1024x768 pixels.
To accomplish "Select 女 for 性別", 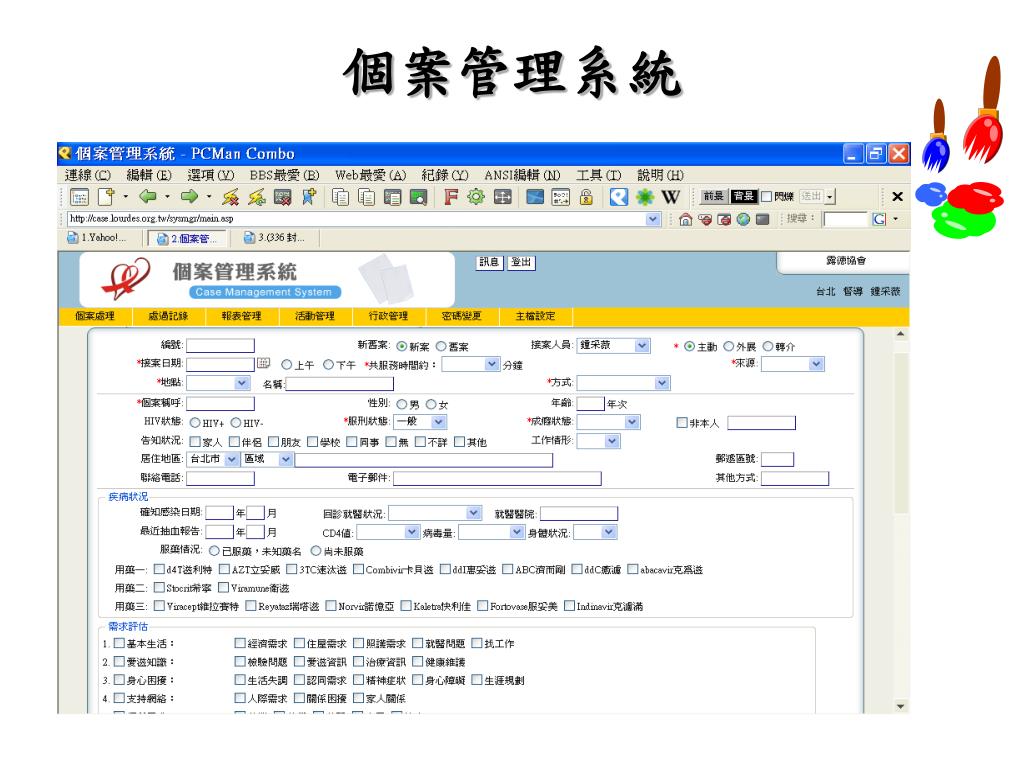I will click(x=432, y=404).
